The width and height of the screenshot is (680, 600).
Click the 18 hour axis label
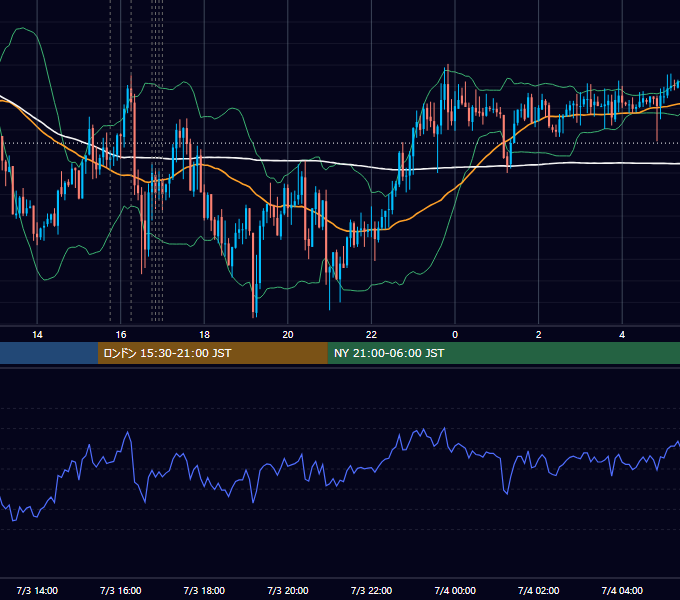point(204,335)
